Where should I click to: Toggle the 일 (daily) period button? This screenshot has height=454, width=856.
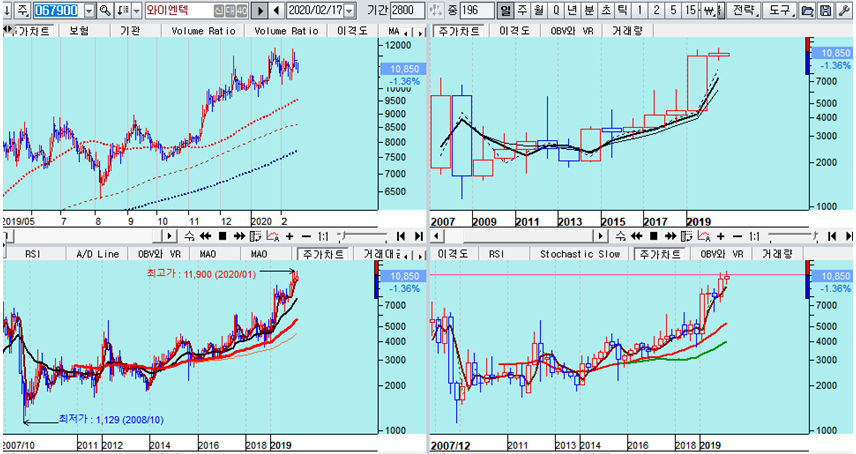click(x=505, y=10)
